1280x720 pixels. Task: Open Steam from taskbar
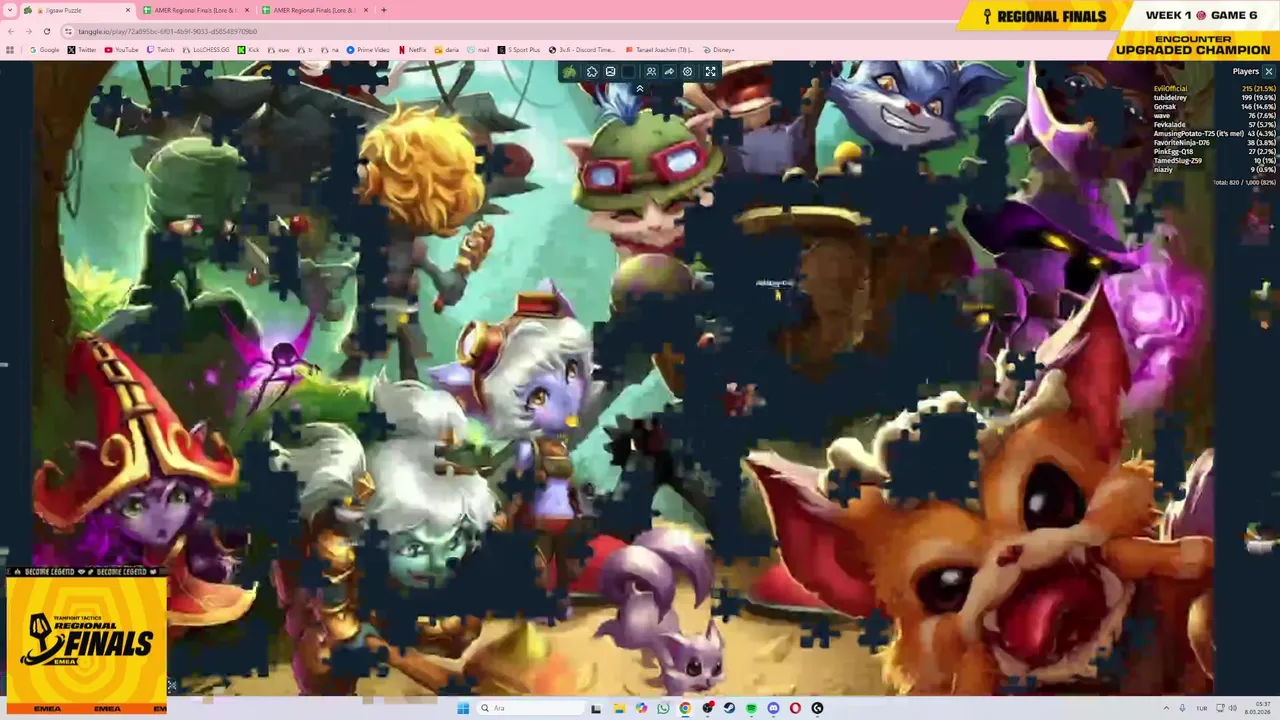(x=729, y=708)
